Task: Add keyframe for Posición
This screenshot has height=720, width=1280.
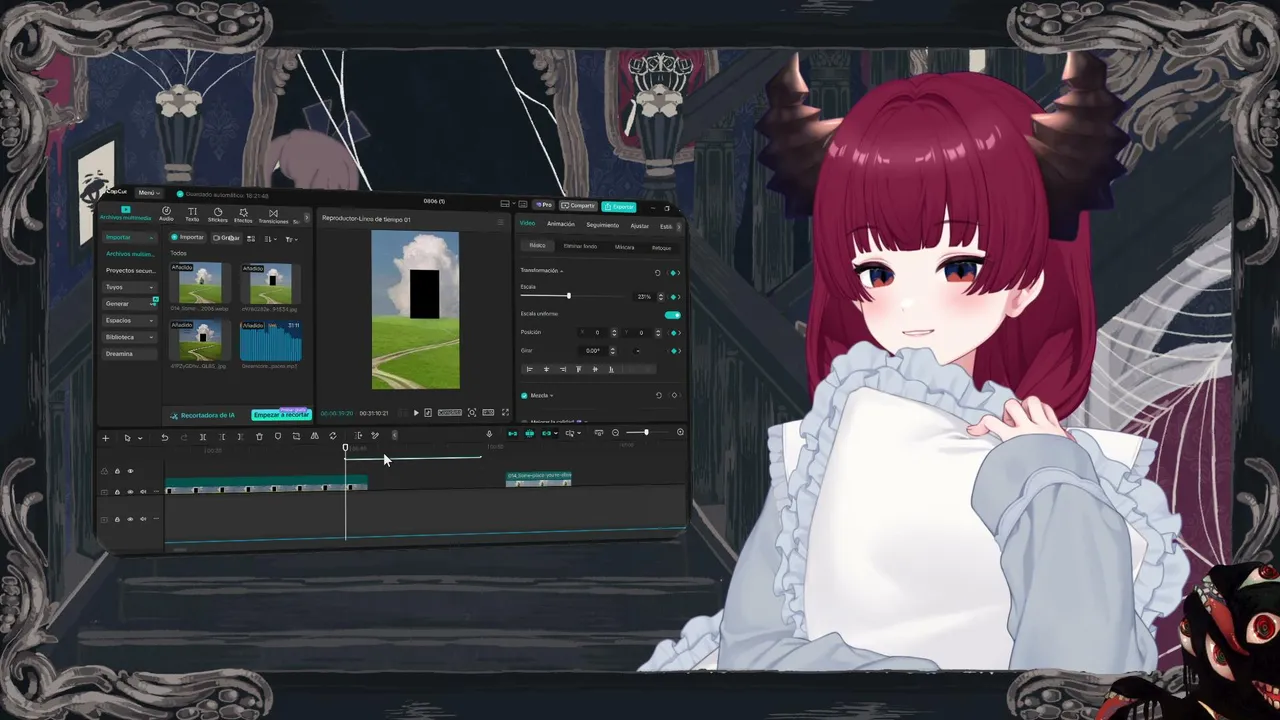Action: coord(673,333)
